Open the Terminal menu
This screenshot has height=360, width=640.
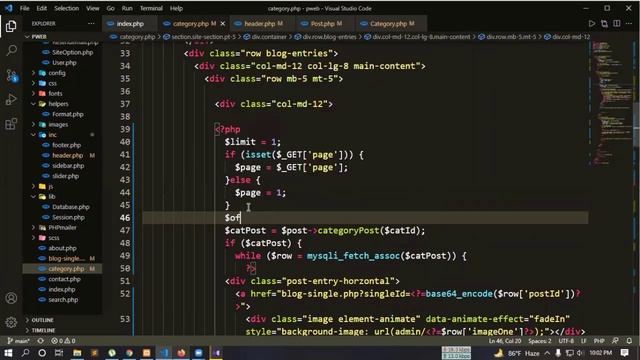click(x=151, y=8)
